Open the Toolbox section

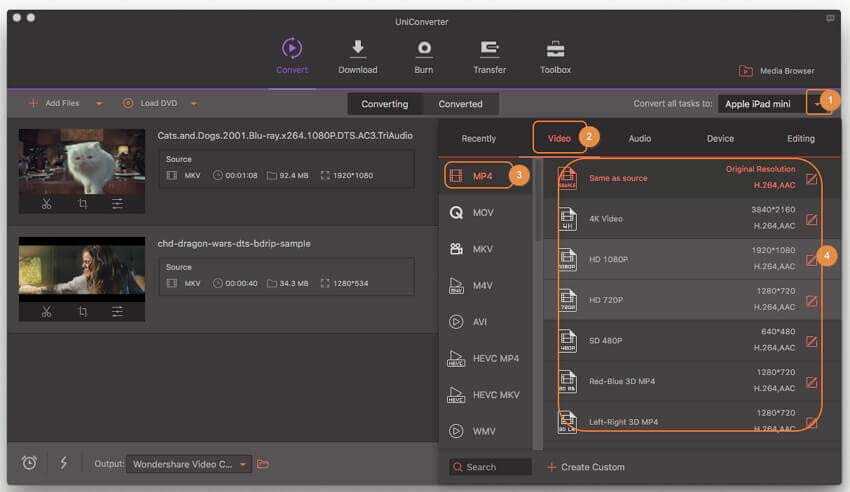[x=555, y=55]
